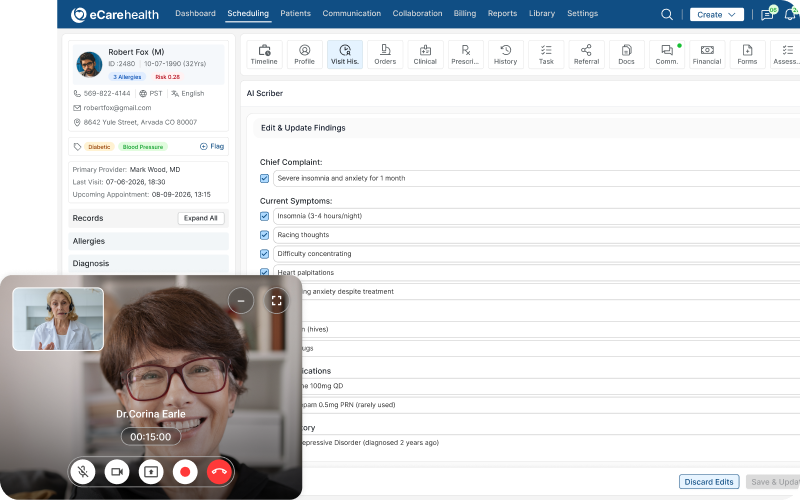Uncheck the Difficulty concentrating symptom
This screenshot has height=500, width=800.
point(264,254)
